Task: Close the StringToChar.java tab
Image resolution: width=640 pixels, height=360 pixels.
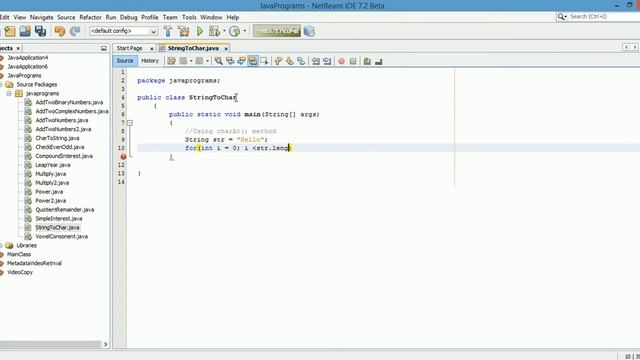Action: click(x=226, y=49)
